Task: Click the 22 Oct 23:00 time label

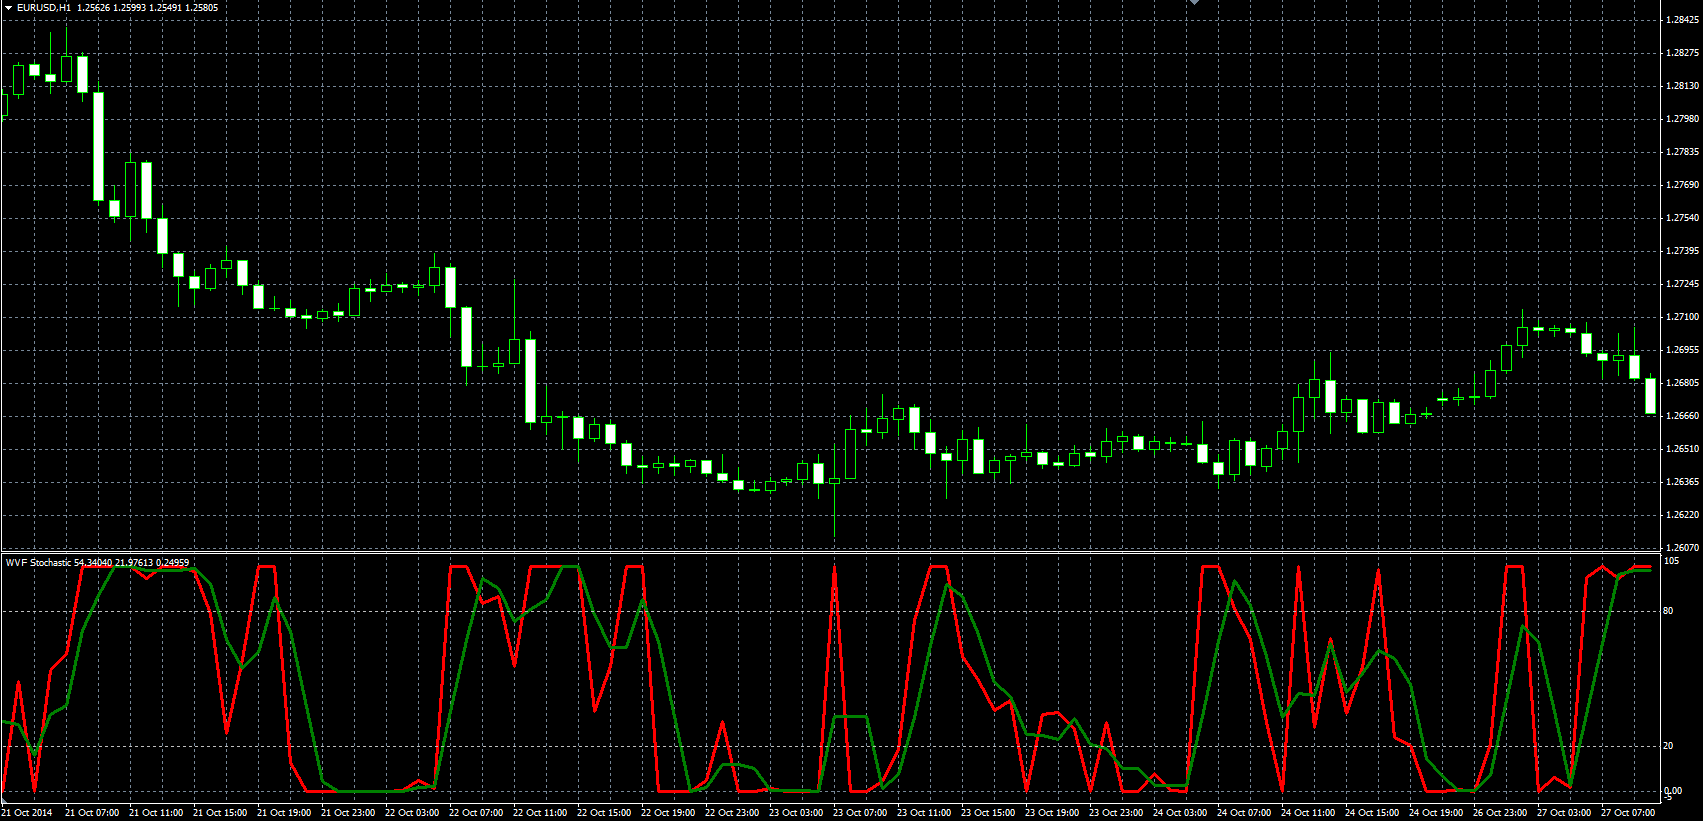Action: tap(732, 813)
